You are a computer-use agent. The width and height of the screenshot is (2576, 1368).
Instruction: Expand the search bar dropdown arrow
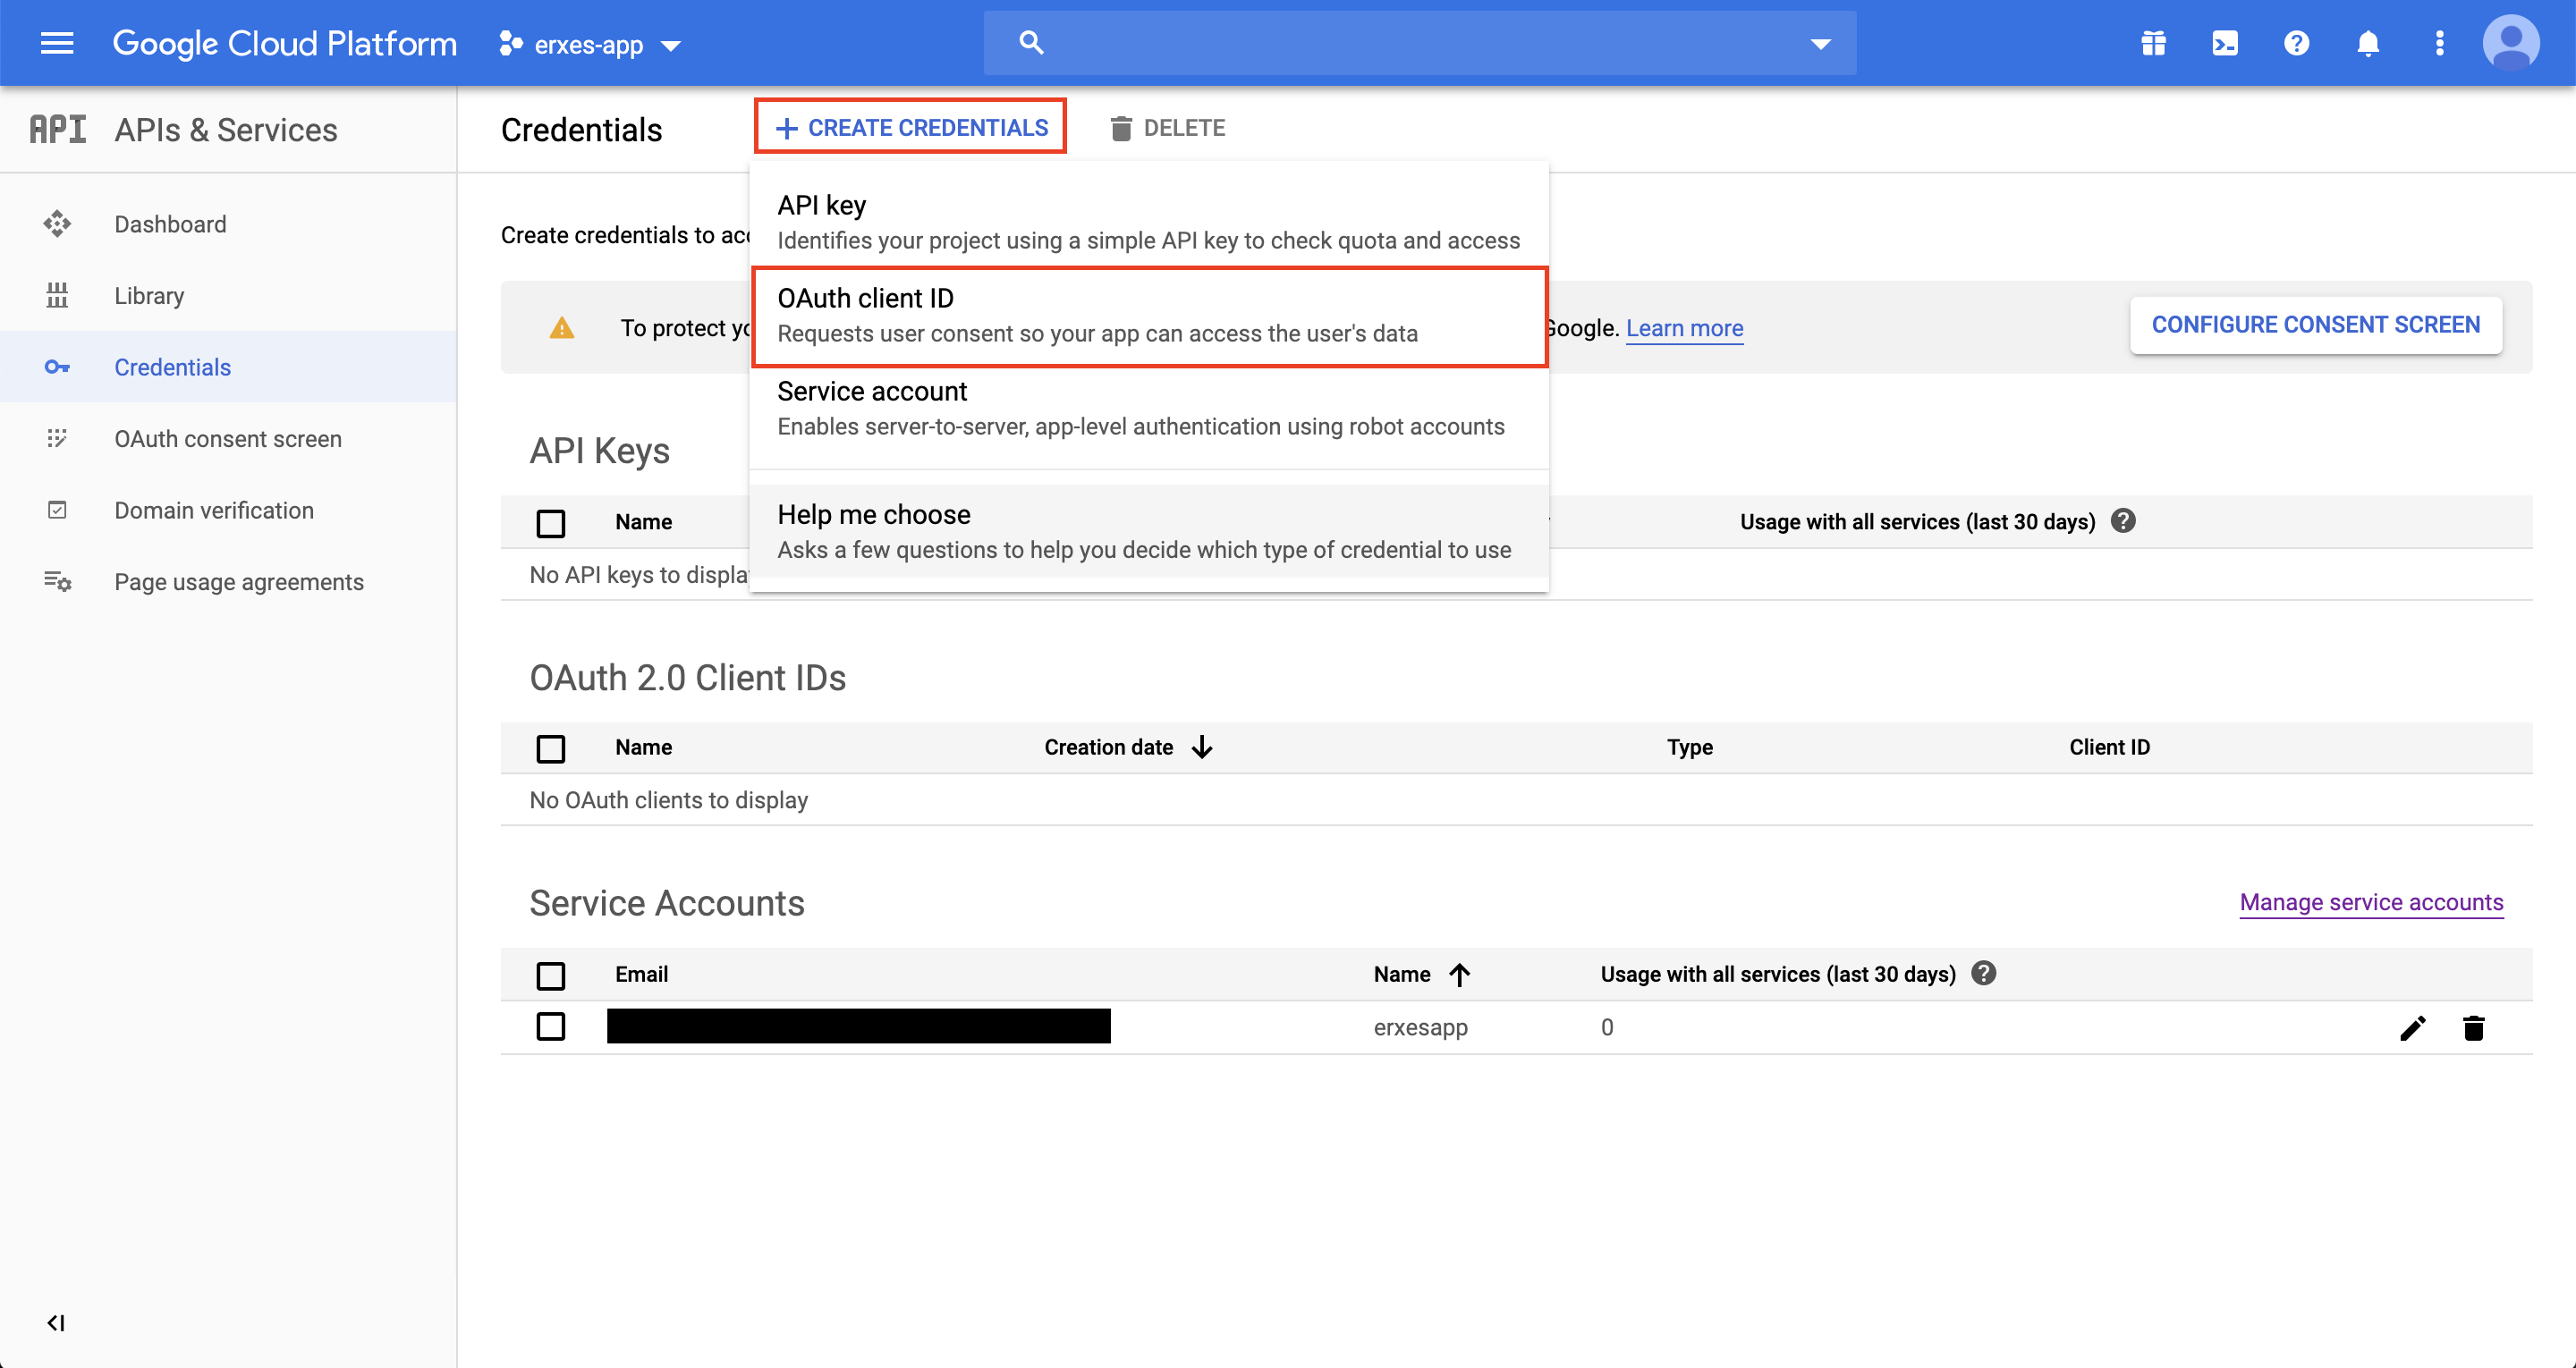1820,43
